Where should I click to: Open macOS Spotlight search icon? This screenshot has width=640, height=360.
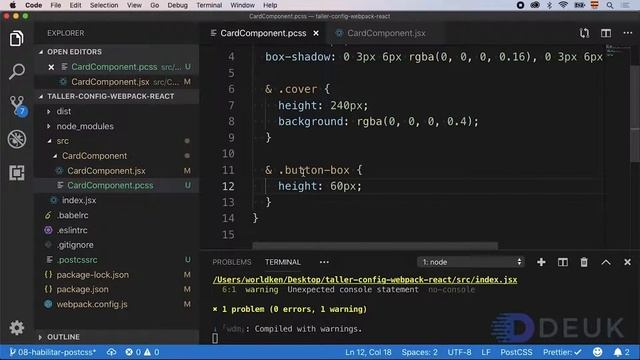click(x=610, y=5)
